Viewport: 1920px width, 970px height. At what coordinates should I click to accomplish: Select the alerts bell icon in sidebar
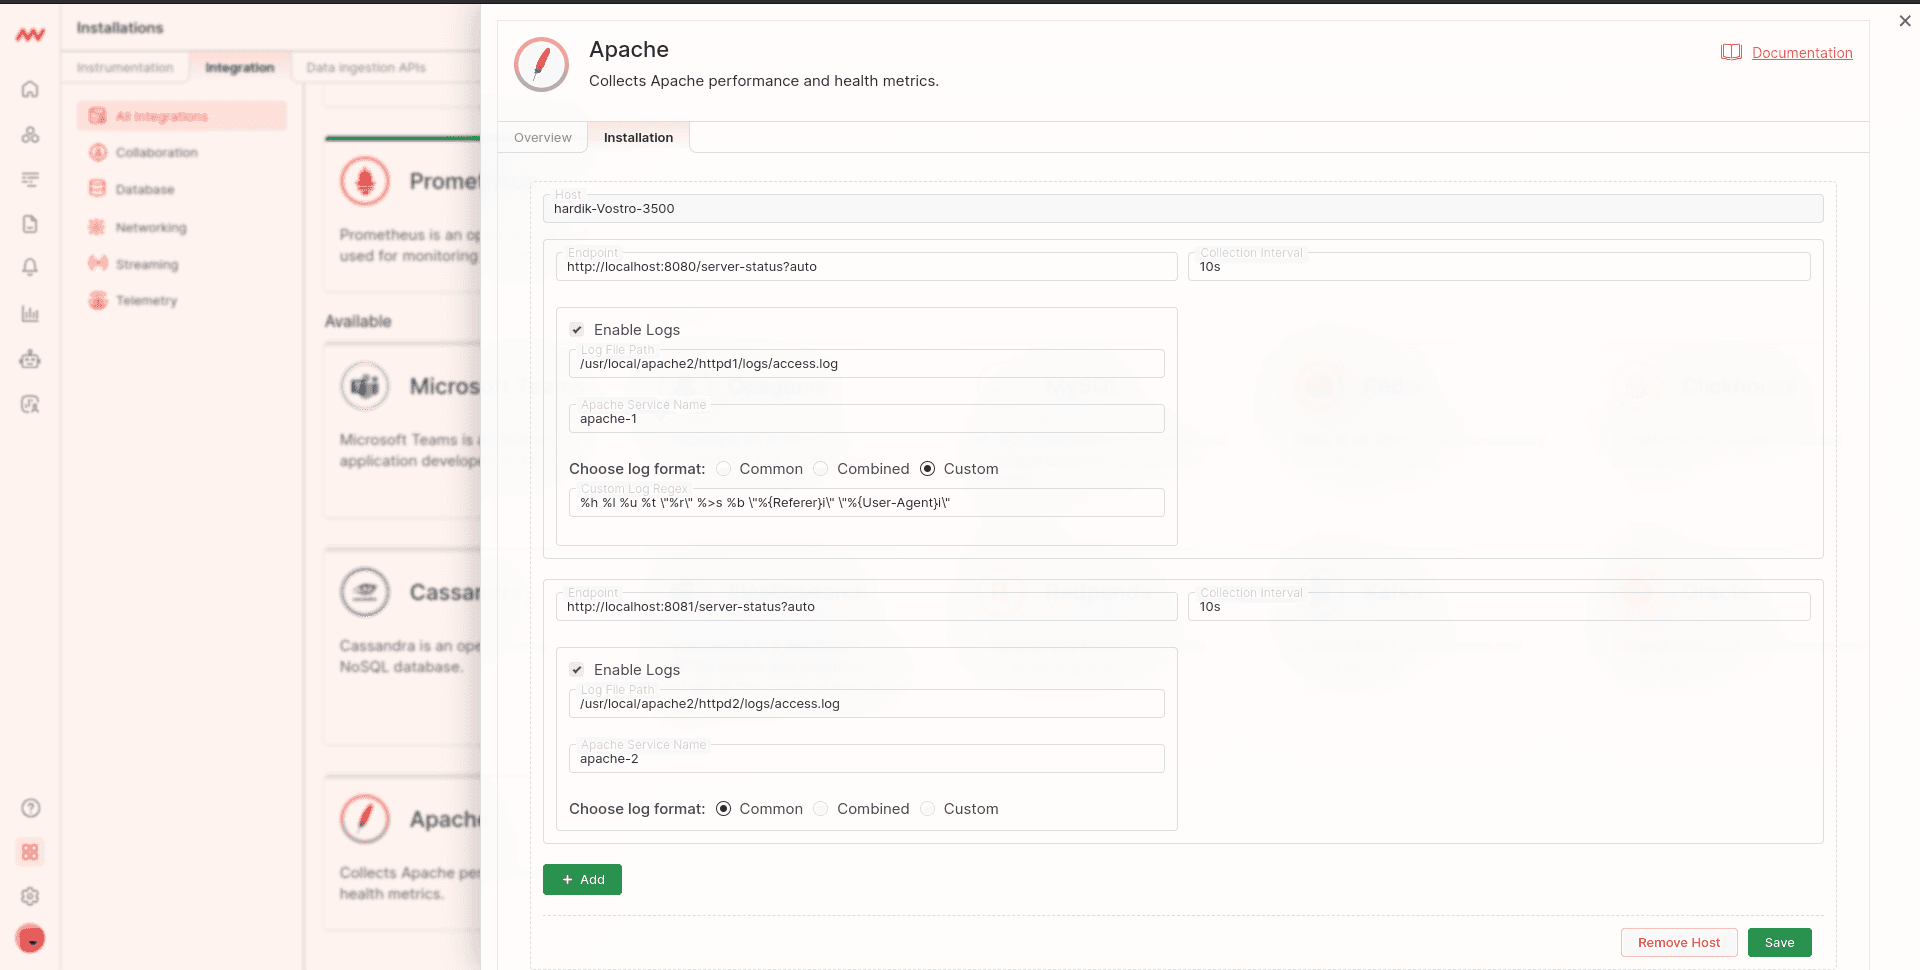click(30, 268)
